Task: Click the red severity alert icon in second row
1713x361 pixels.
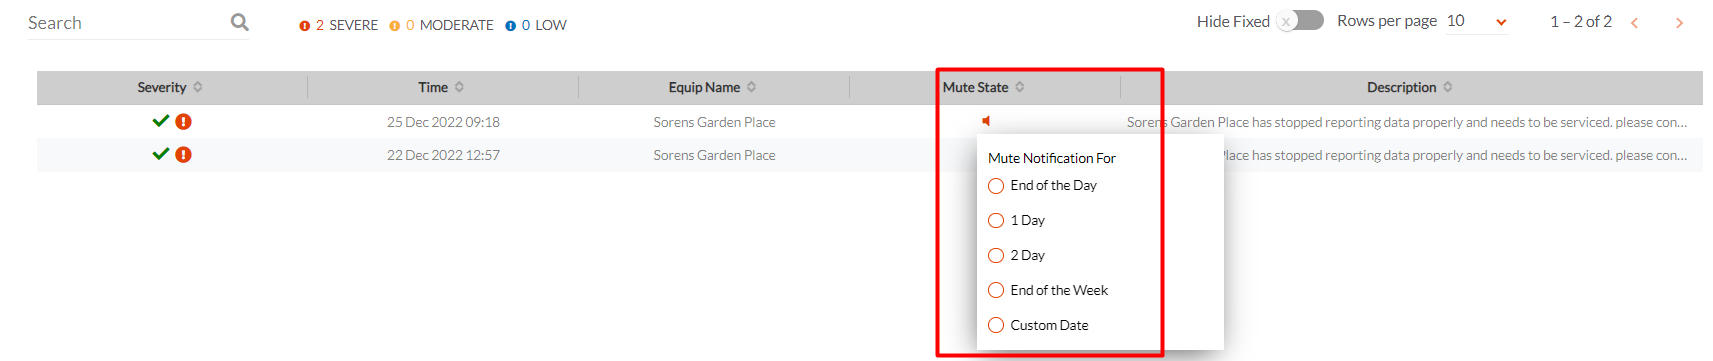Action: [183, 155]
